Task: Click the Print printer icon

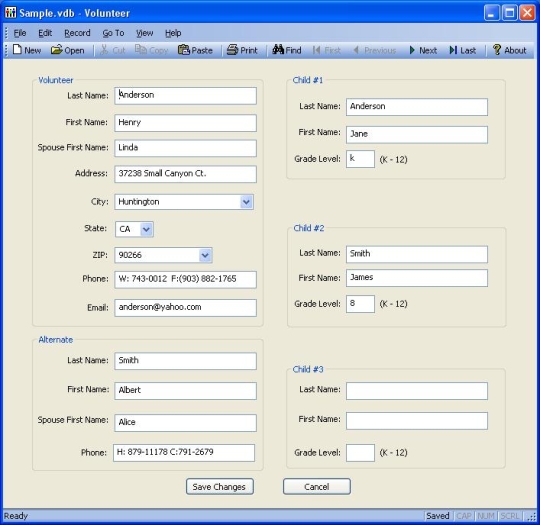Action: (x=232, y=50)
